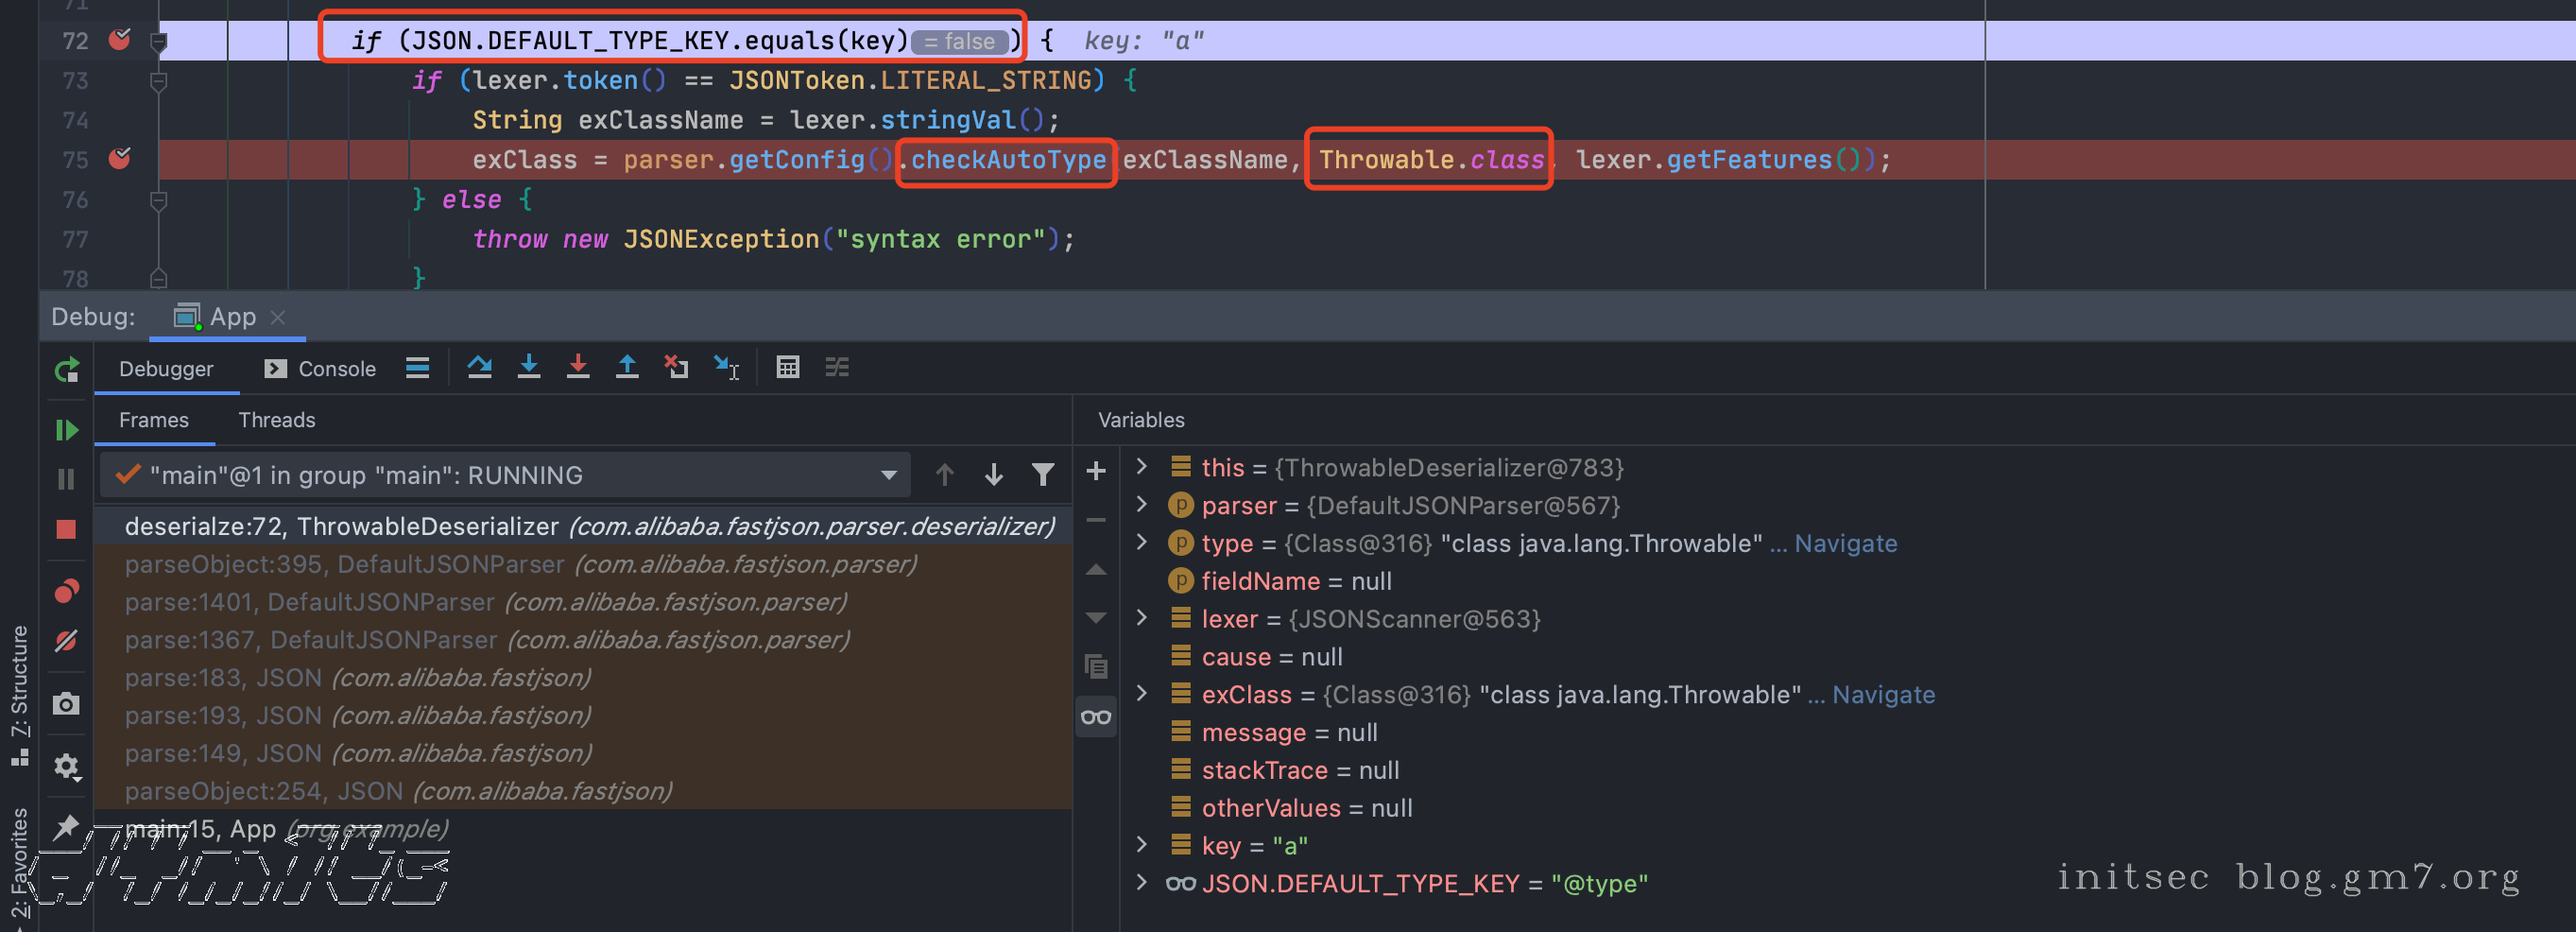Viewport: 2576px width, 932px height.
Task: Click the Rerun App debug icon
Action: click(x=66, y=370)
